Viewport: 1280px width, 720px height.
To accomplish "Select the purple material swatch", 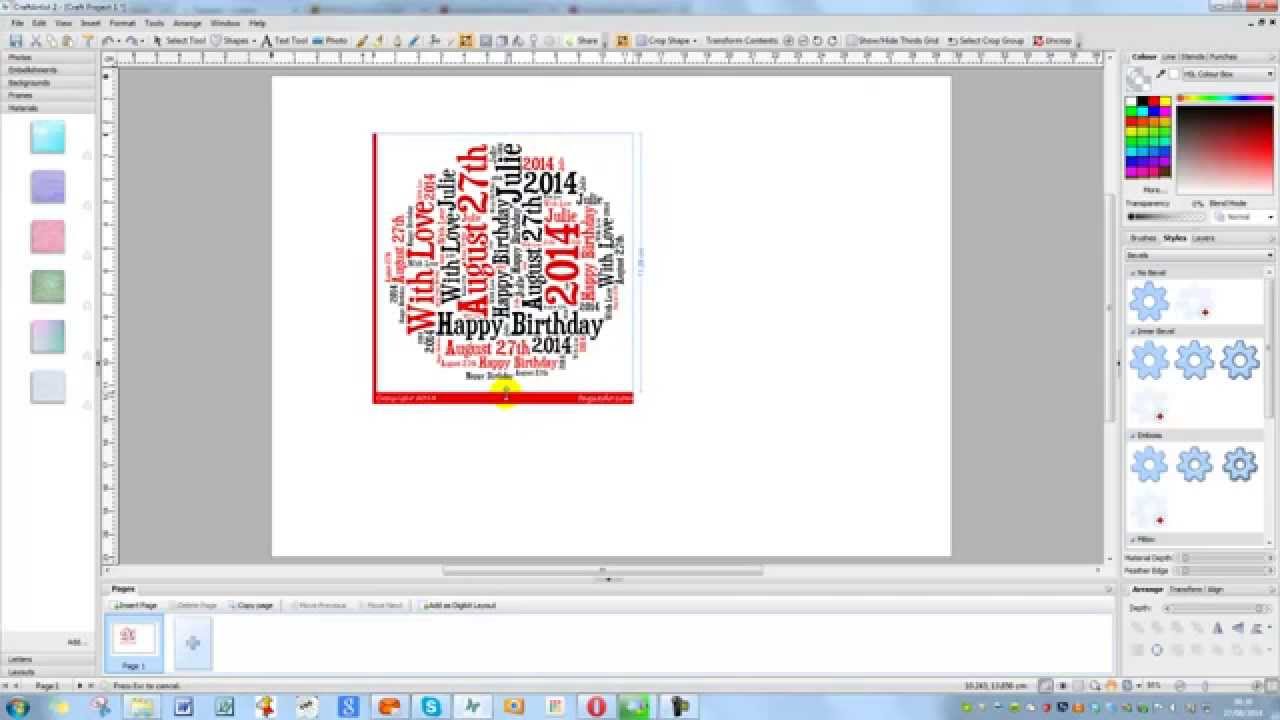I will [48, 187].
